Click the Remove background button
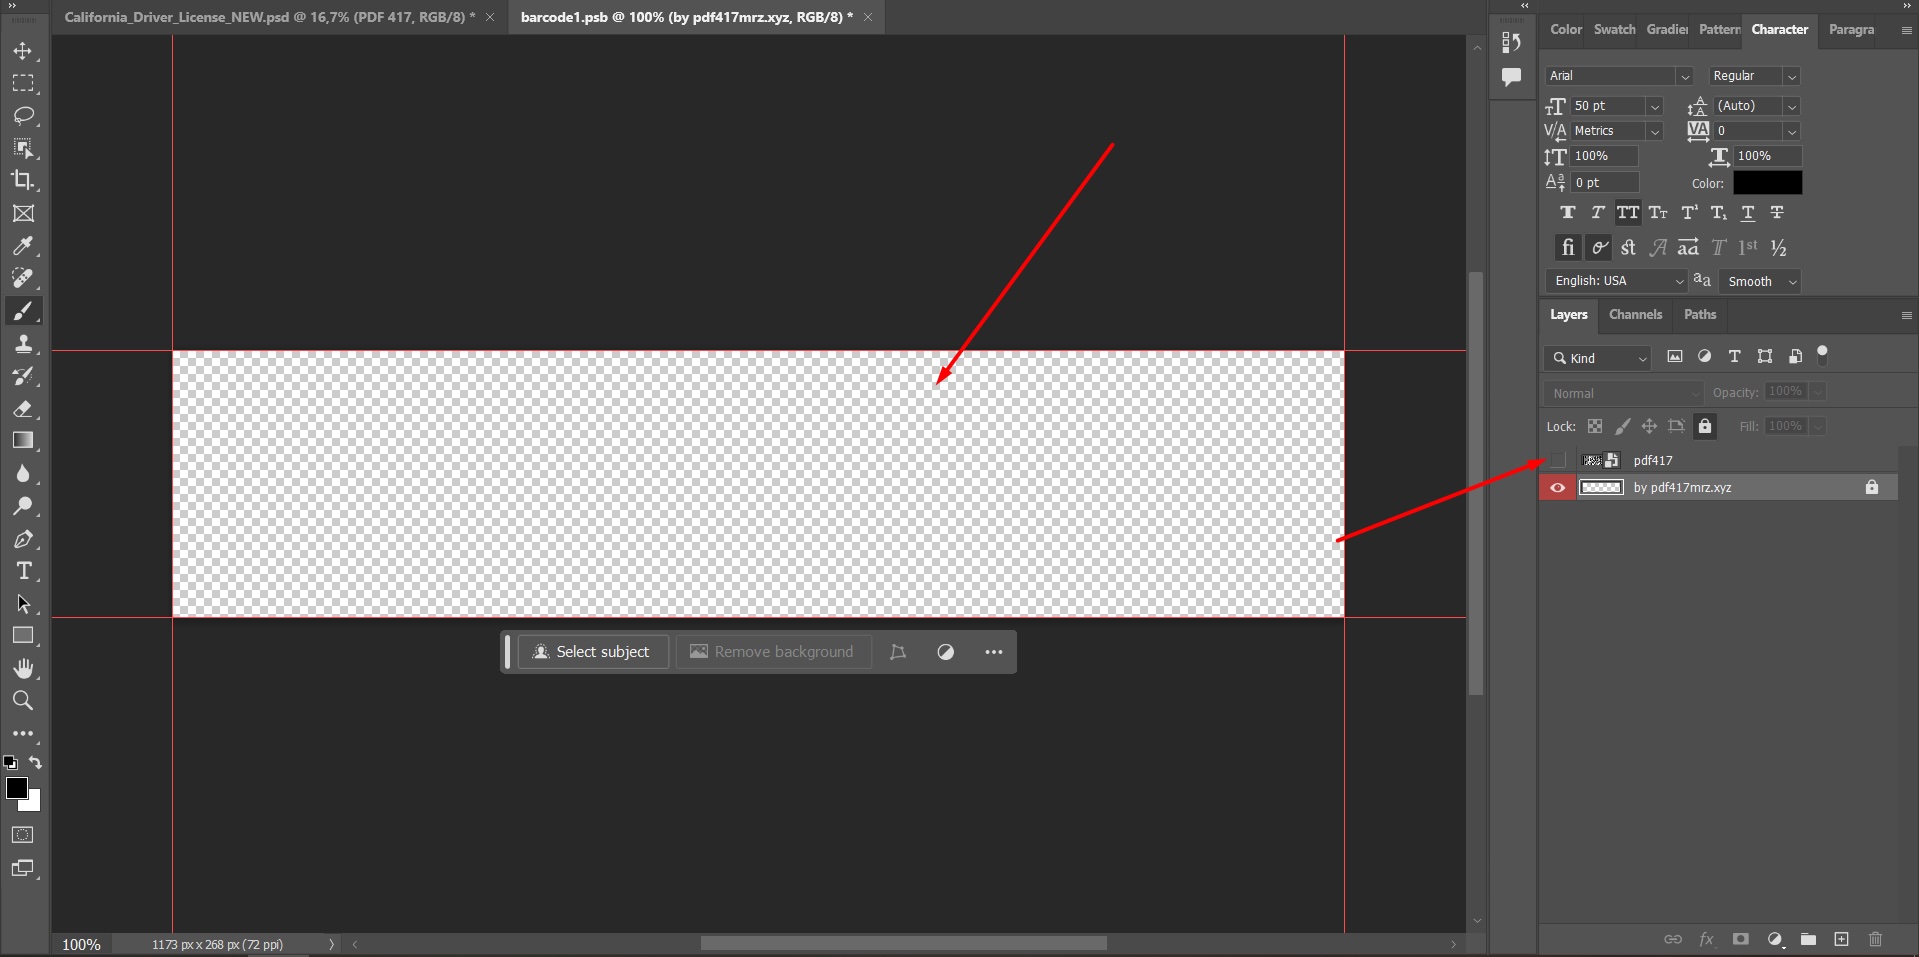 pos(773,651)
